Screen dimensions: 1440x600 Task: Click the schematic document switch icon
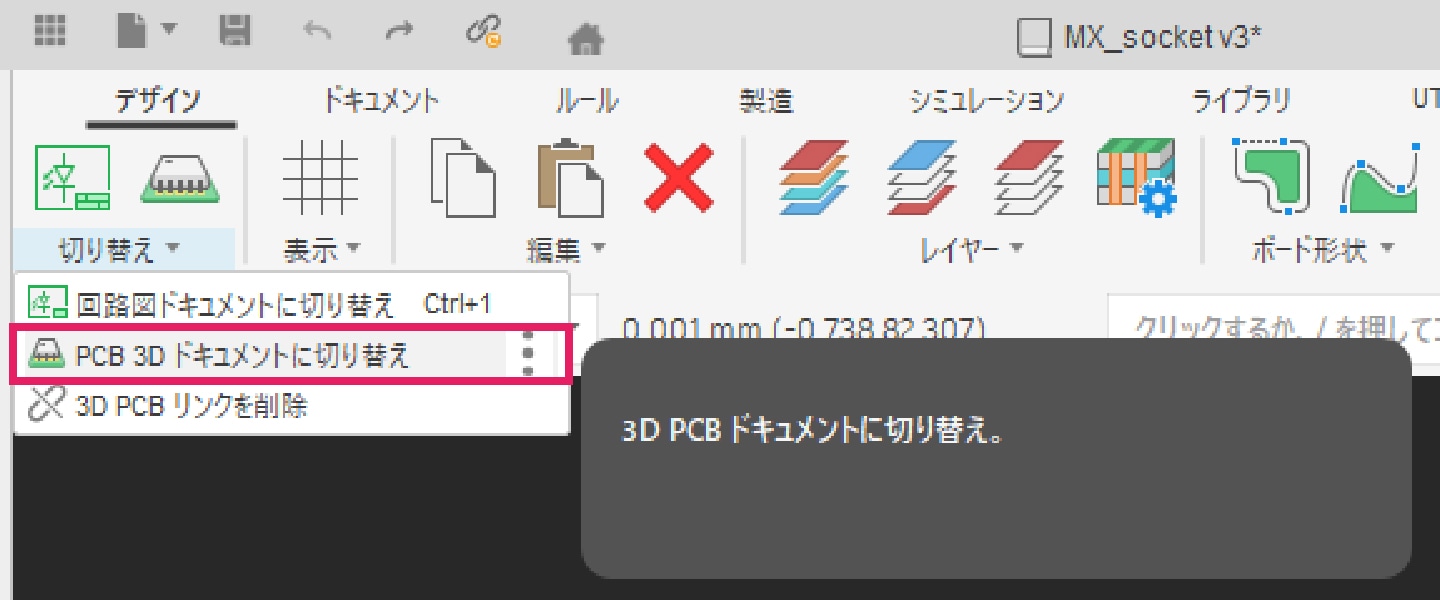72,178
